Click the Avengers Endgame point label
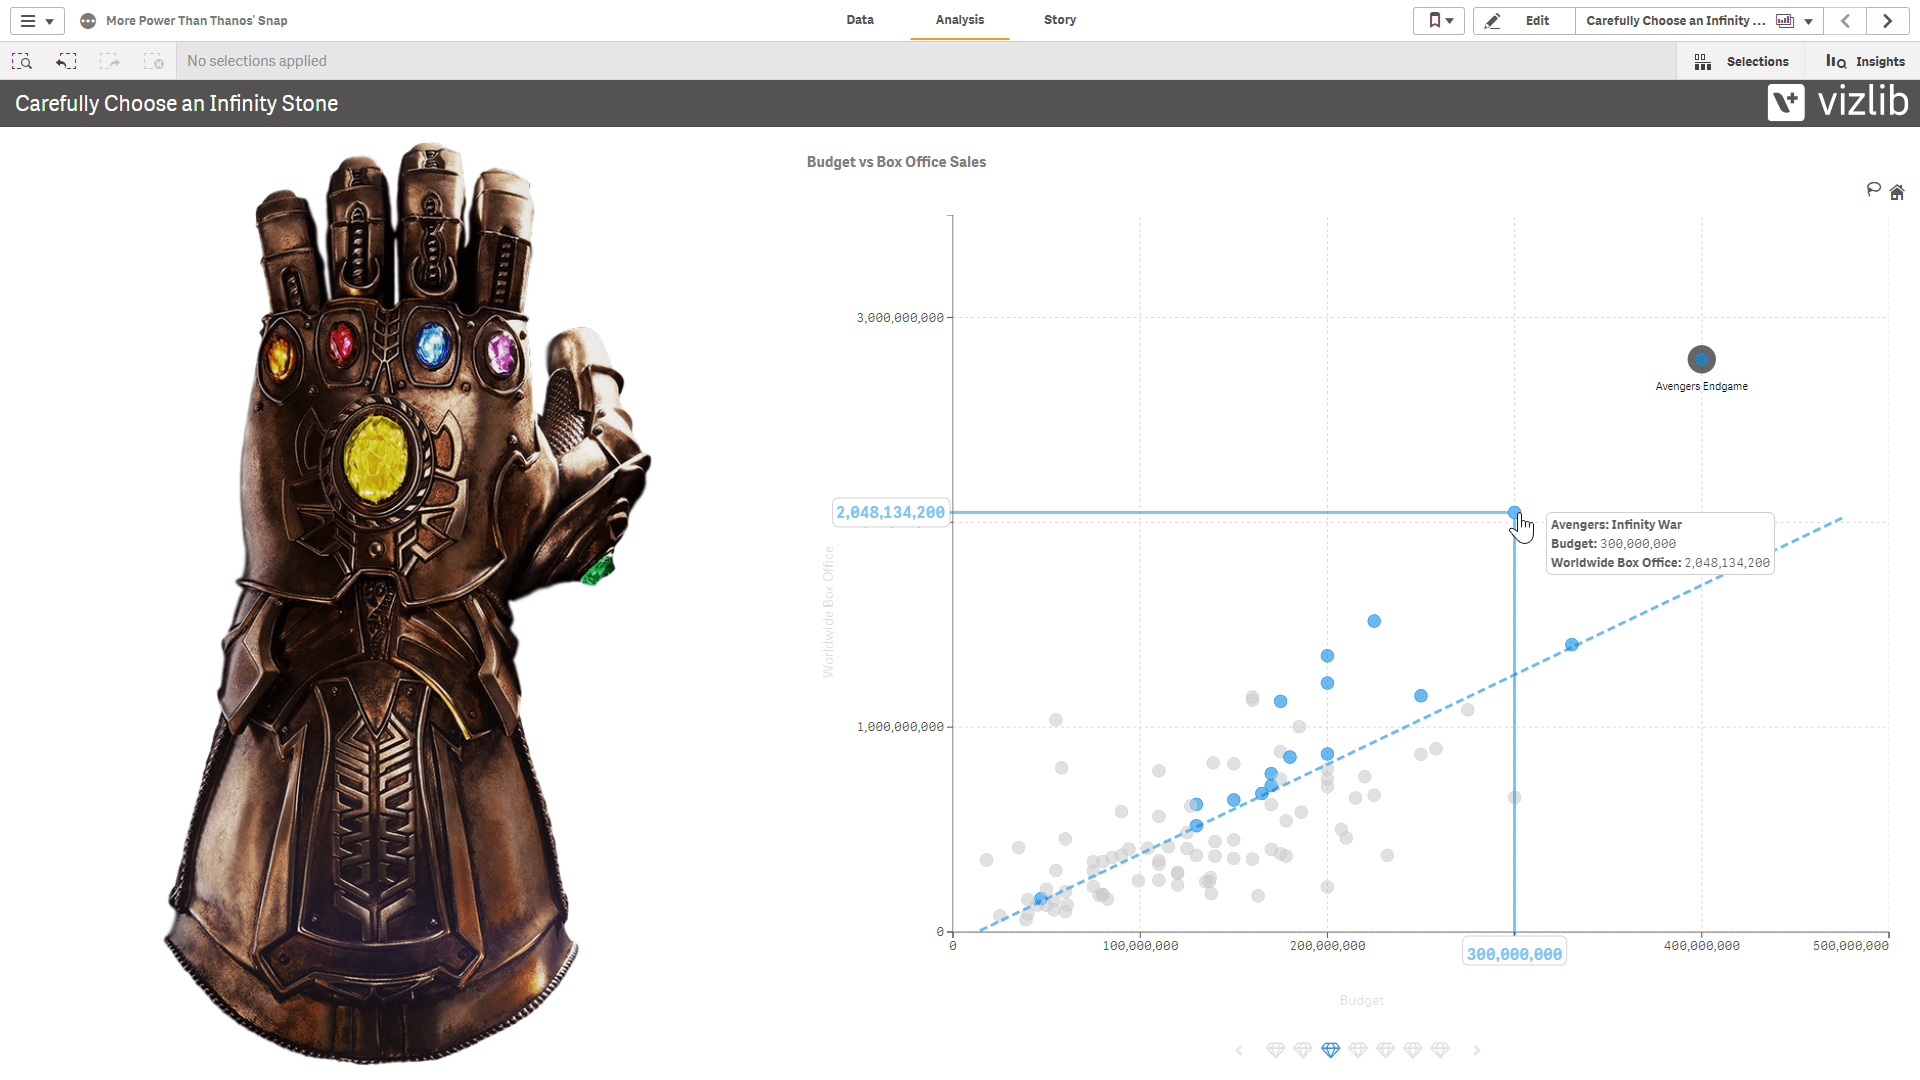The height and width of the screenshot is (1080, 1920). click(1701, 386)
